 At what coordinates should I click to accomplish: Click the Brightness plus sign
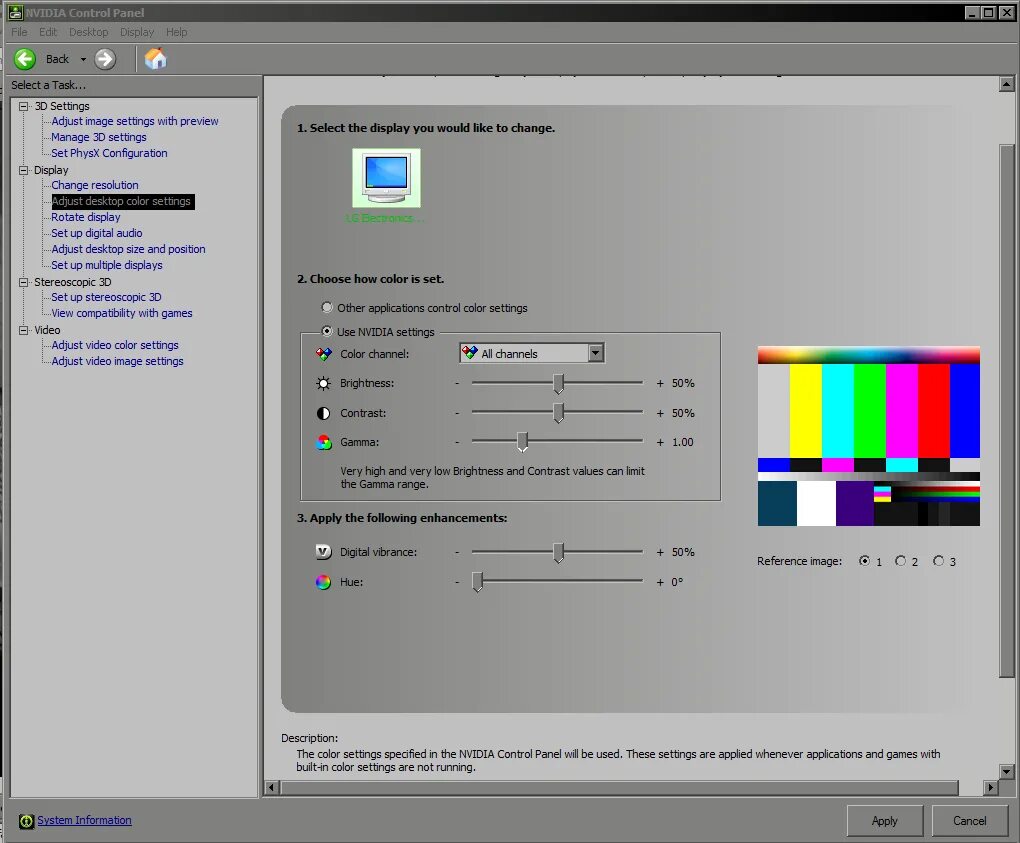660,384
